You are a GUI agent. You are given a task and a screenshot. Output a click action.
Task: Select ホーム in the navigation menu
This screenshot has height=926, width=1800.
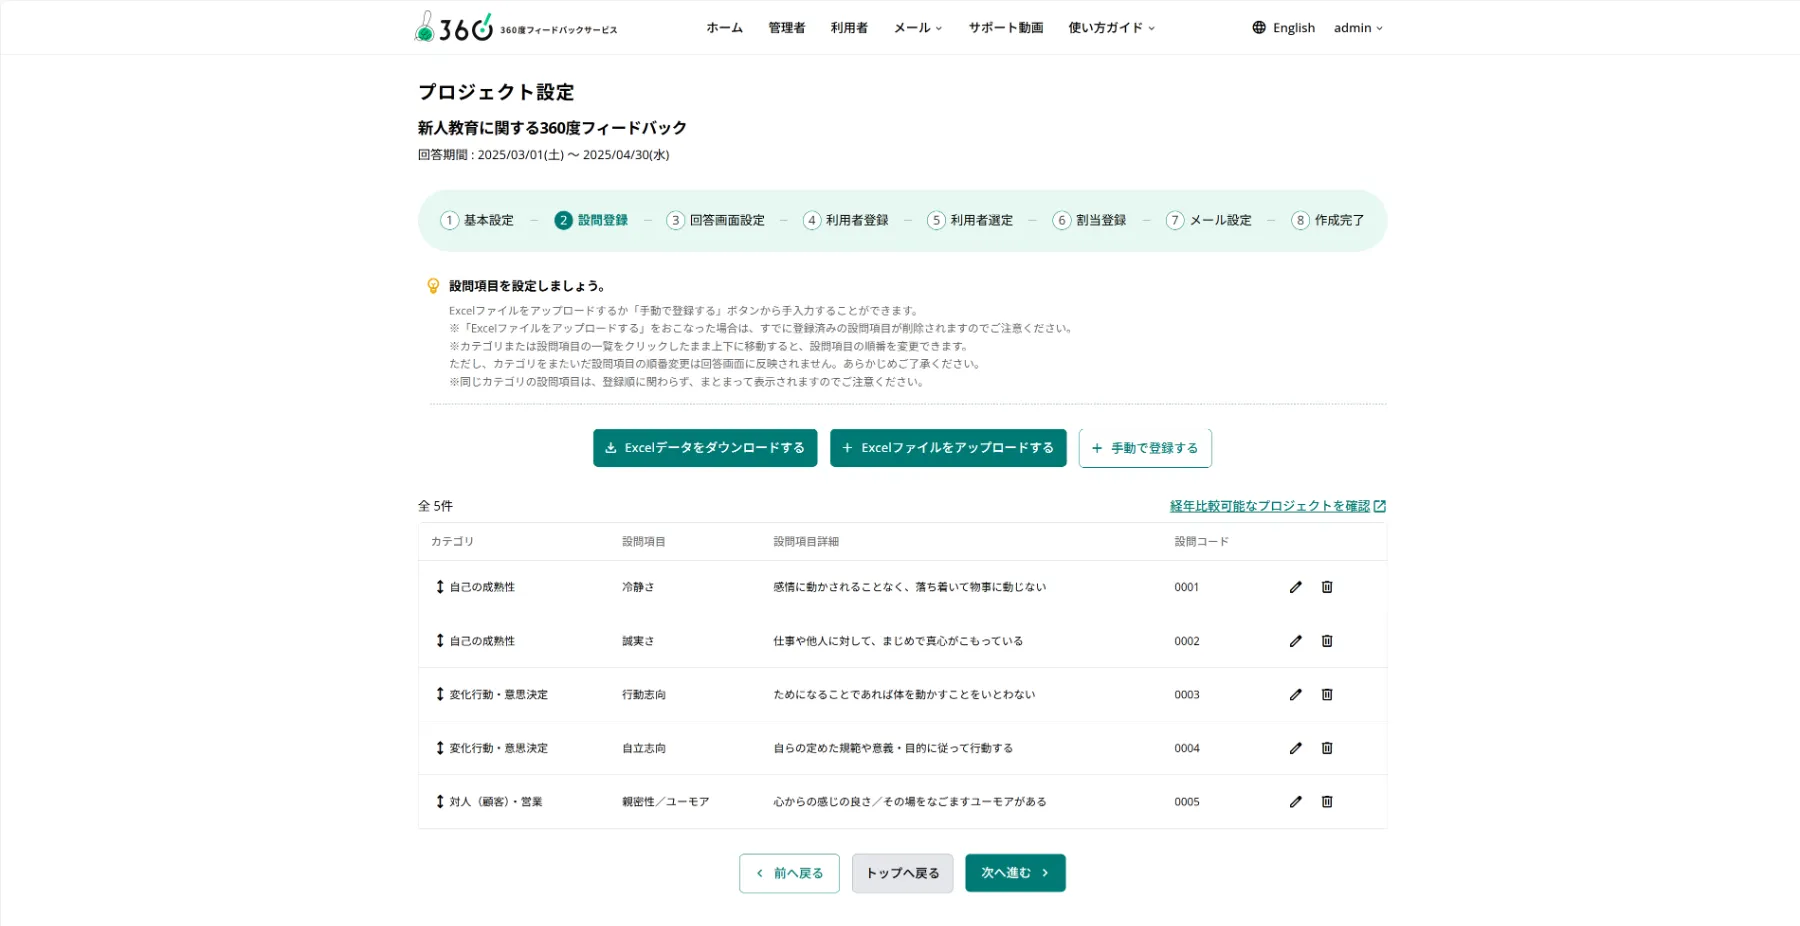click(723, 27)
